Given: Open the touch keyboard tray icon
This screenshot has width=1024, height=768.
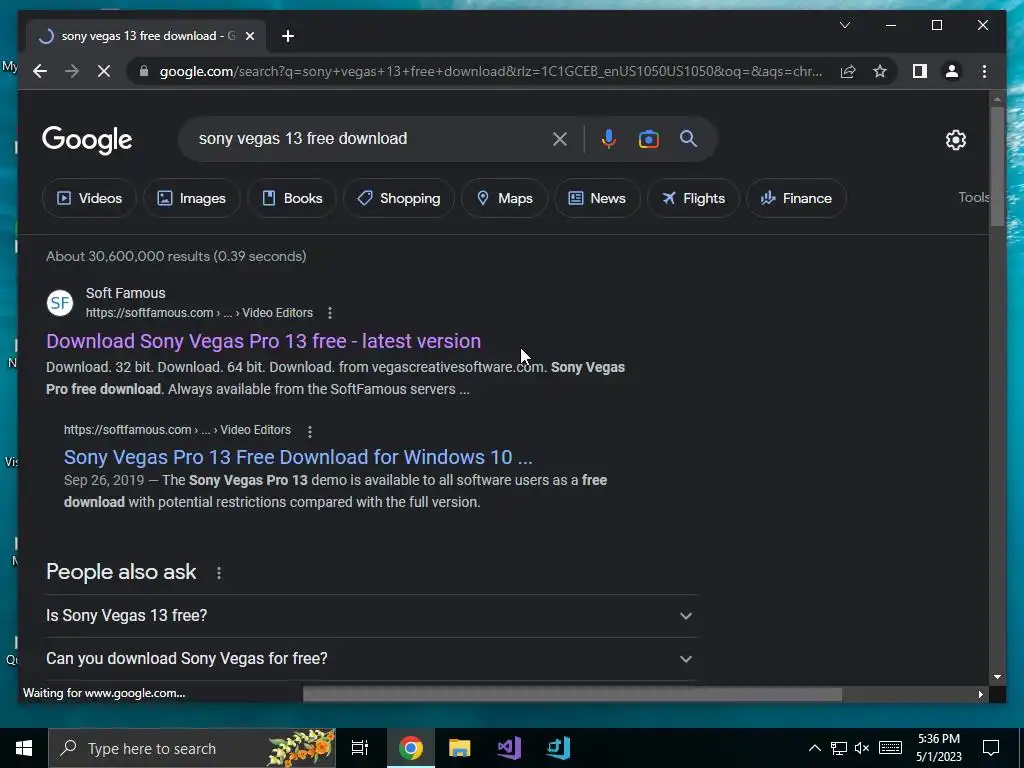Looking at the screenshot, I should [x=890, y=748].
